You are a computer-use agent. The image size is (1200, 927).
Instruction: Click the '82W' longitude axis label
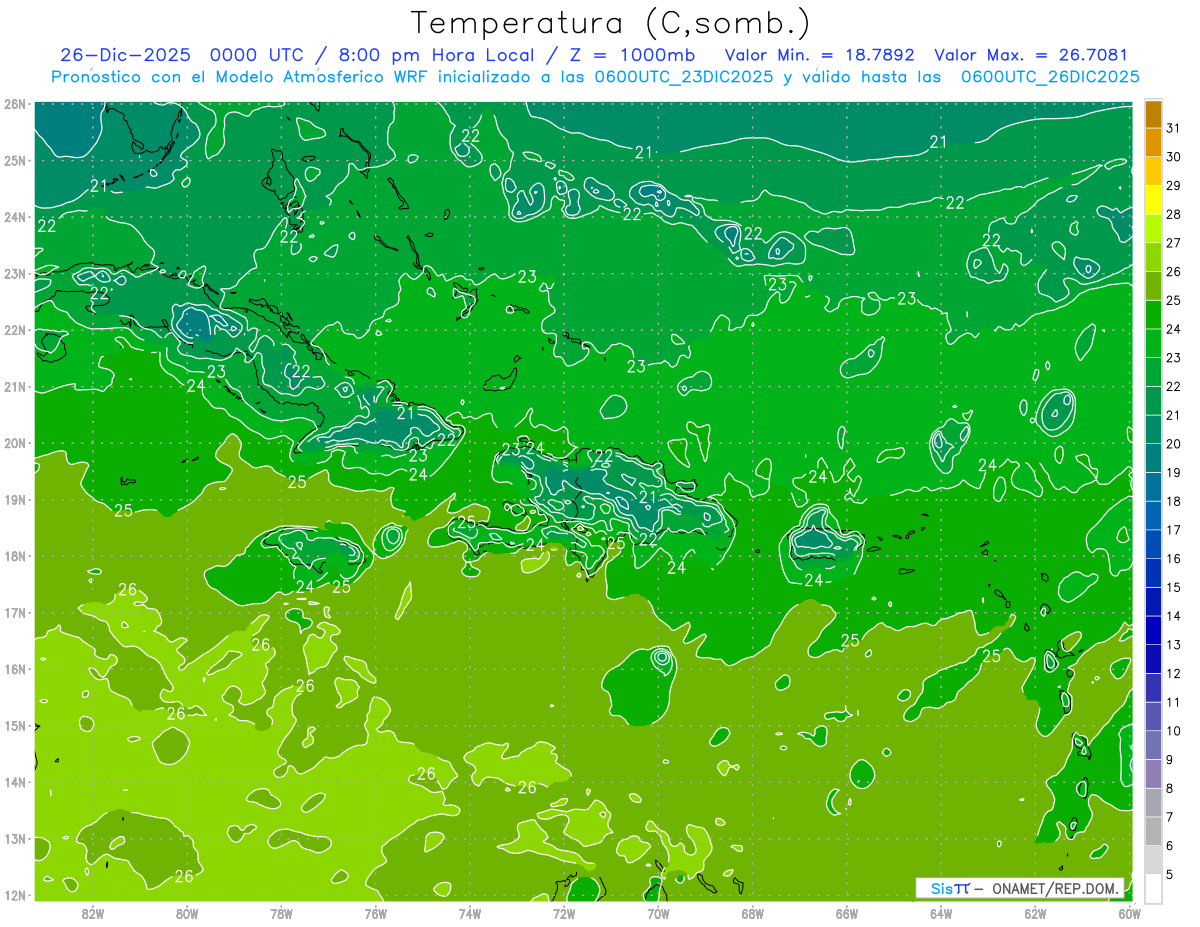[93, 913]
